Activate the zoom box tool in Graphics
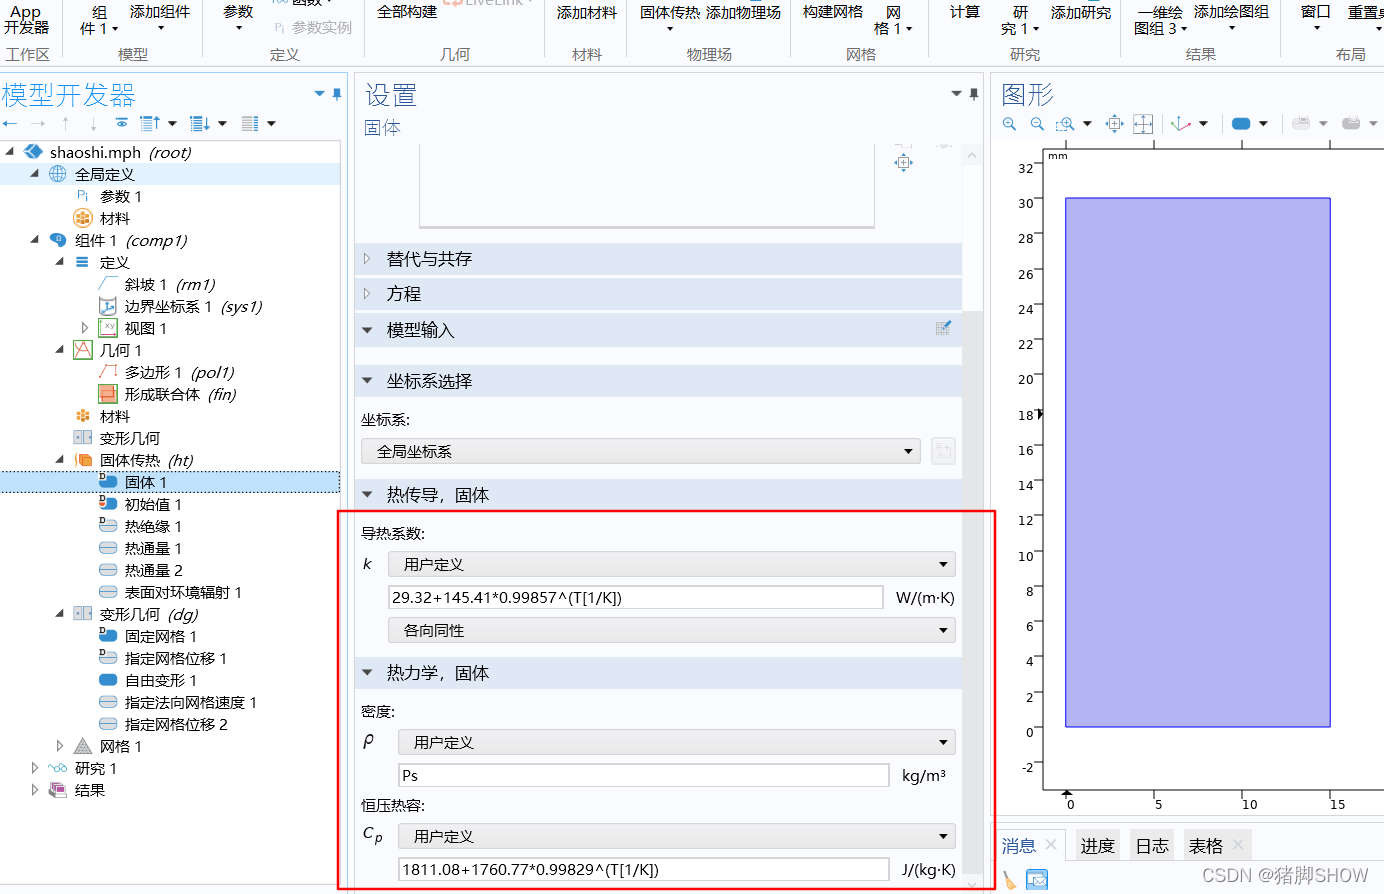This screenshot has height=894, width=1384. [x=1066, y=124]
